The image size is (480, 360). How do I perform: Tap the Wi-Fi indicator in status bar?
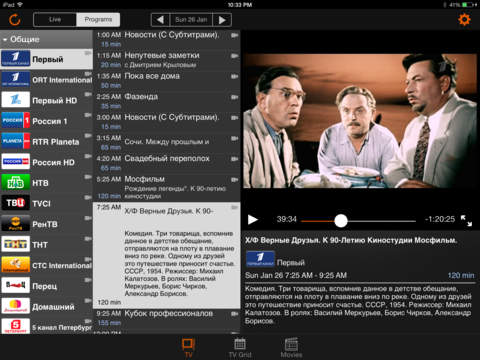[x=20, y=5]
